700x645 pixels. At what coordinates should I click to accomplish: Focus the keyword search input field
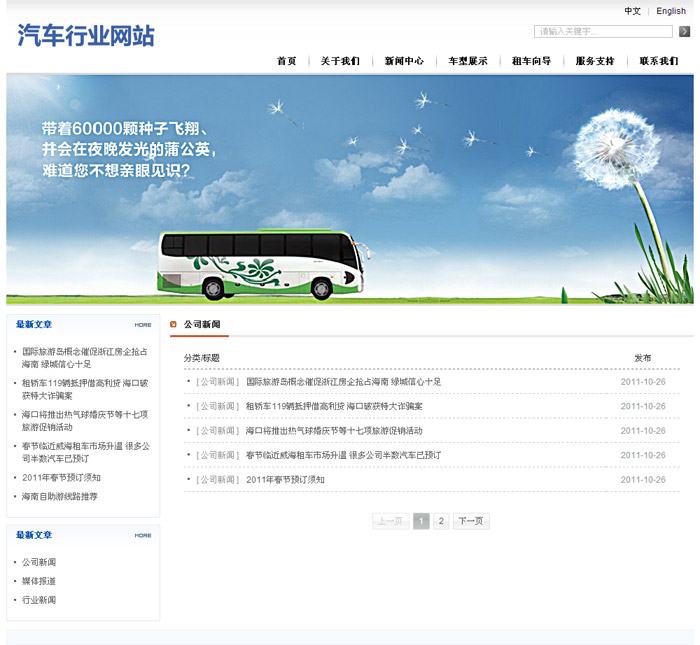pos(603,32)
